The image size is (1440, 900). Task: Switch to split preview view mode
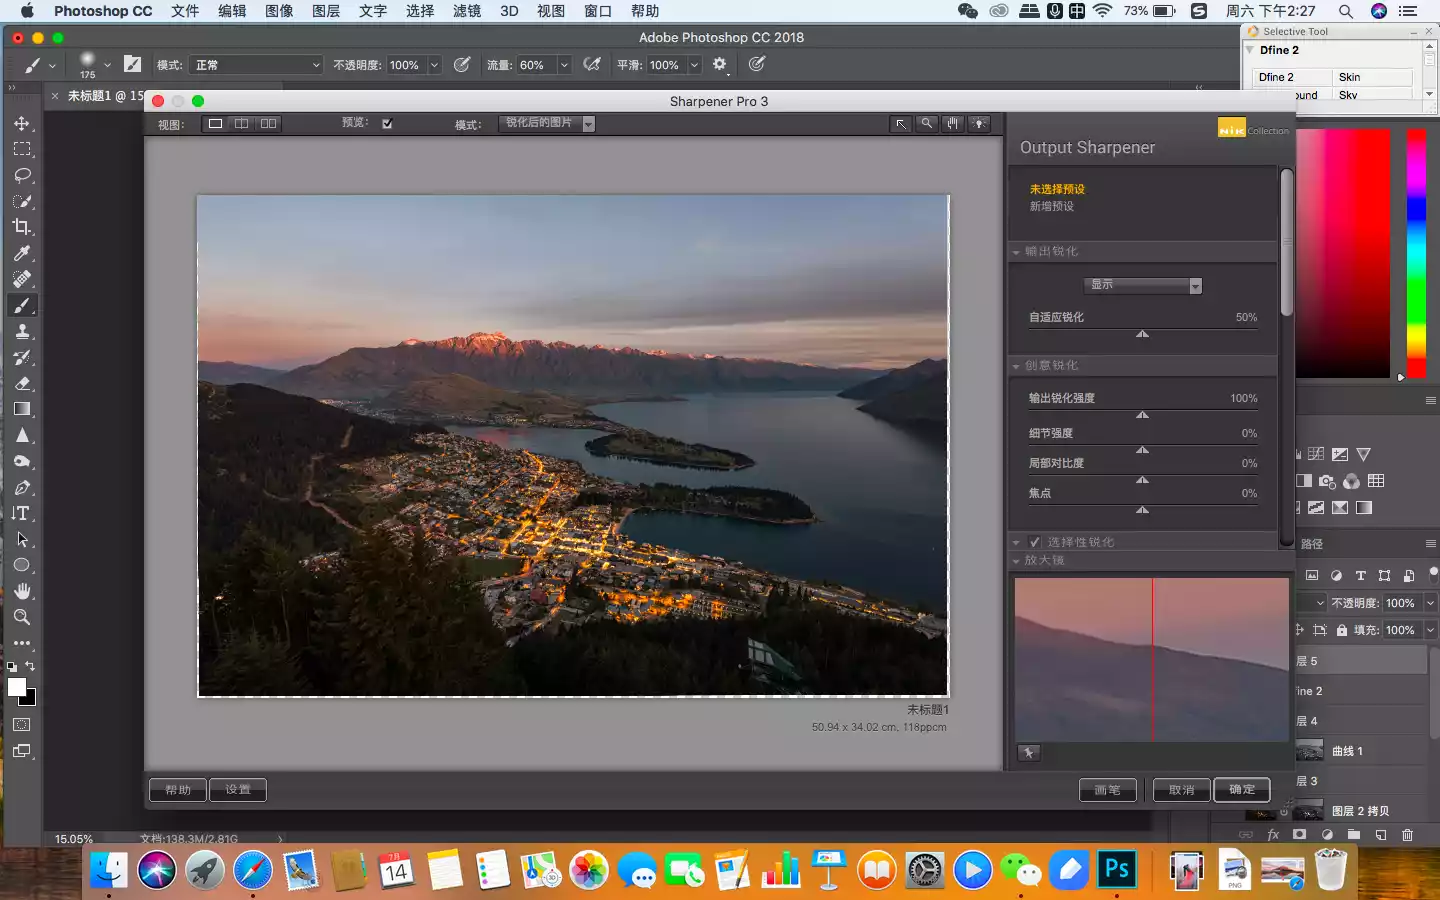click(x=241, y=124)
